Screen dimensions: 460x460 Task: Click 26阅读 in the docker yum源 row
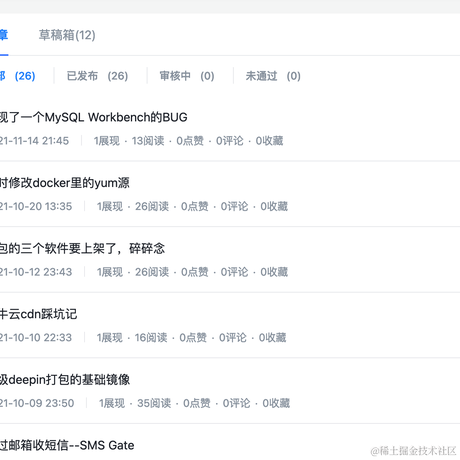tap(152, 207)
